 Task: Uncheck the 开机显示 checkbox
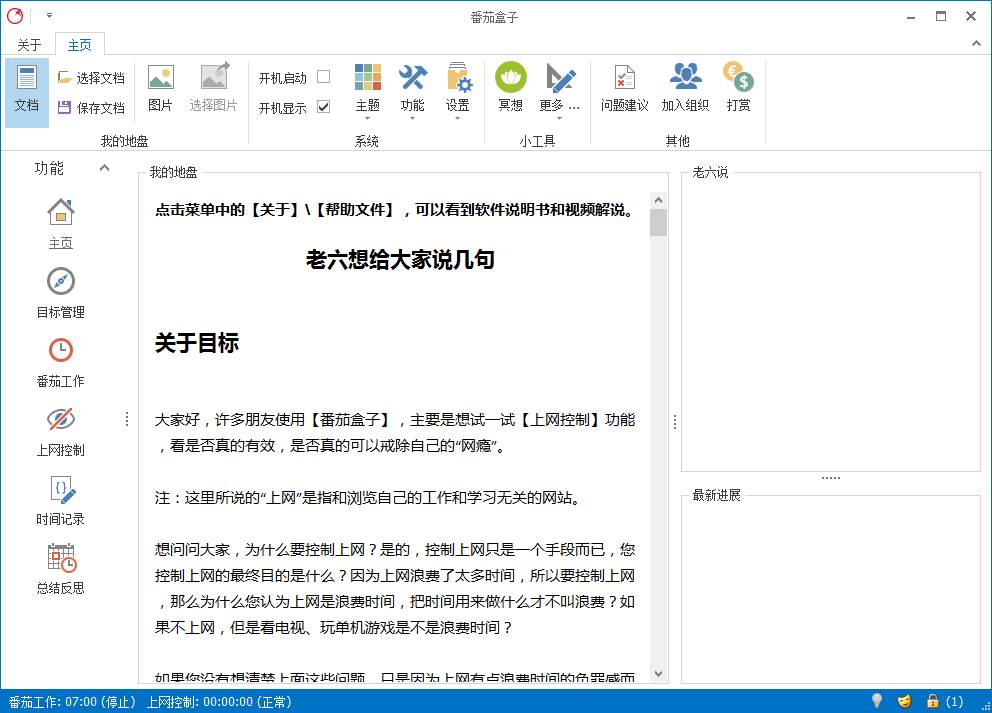point(323,107)
